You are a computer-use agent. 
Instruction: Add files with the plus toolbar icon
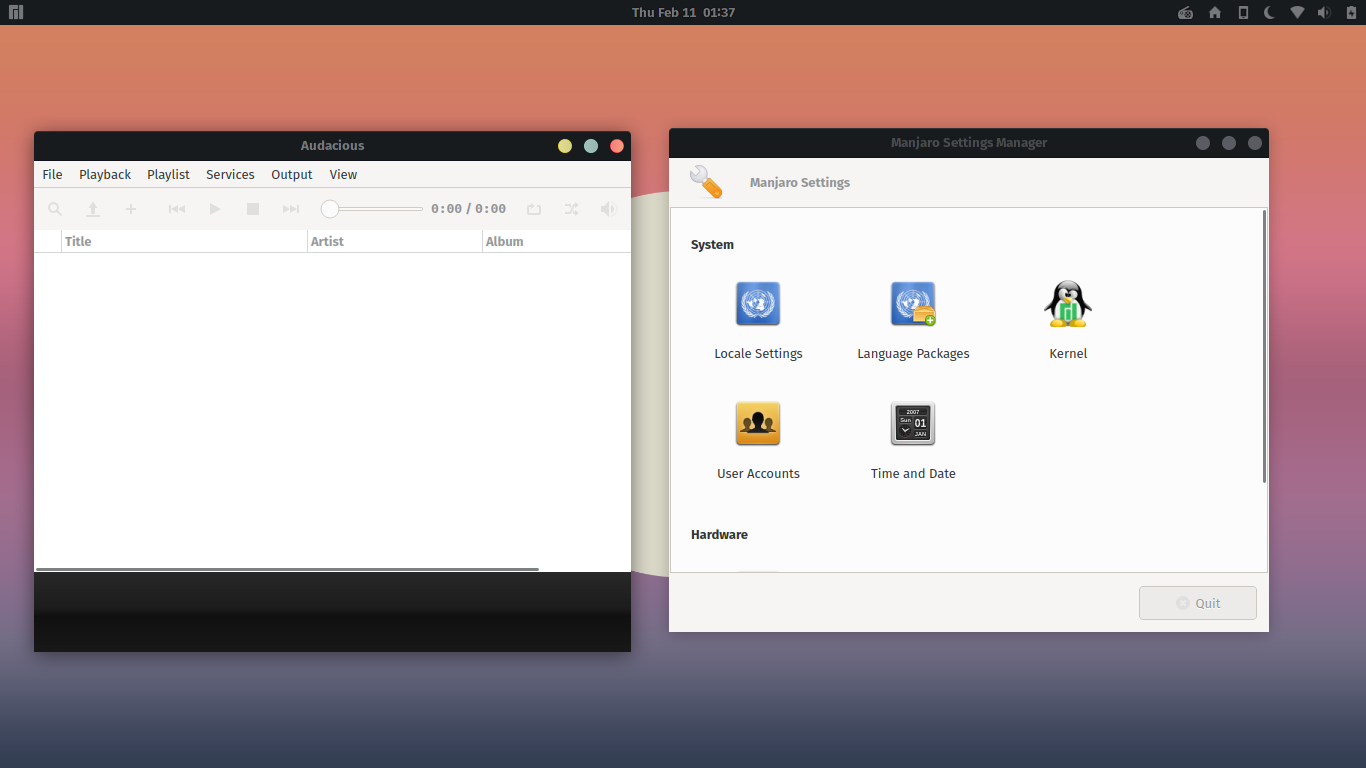[131, 209]
